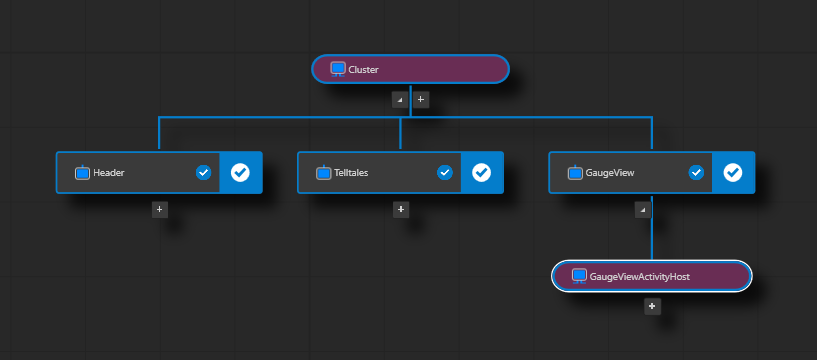817x360 pixels.
Task: Toggle the large checkmark panel on Header
Action: click(x=240, y=172)
